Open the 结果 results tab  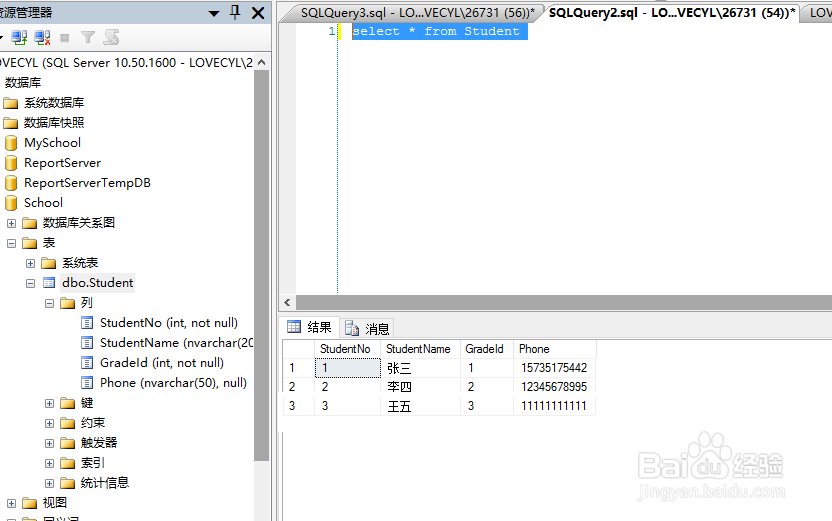[x=309, y=327]
